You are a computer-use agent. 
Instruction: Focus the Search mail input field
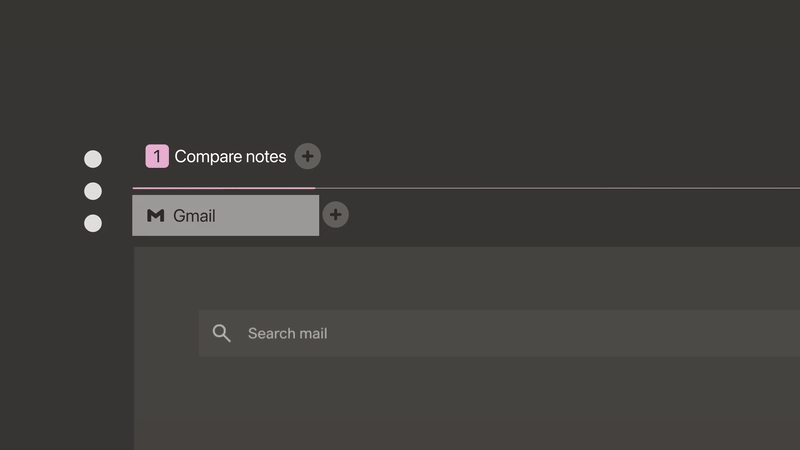pos(500,333)
